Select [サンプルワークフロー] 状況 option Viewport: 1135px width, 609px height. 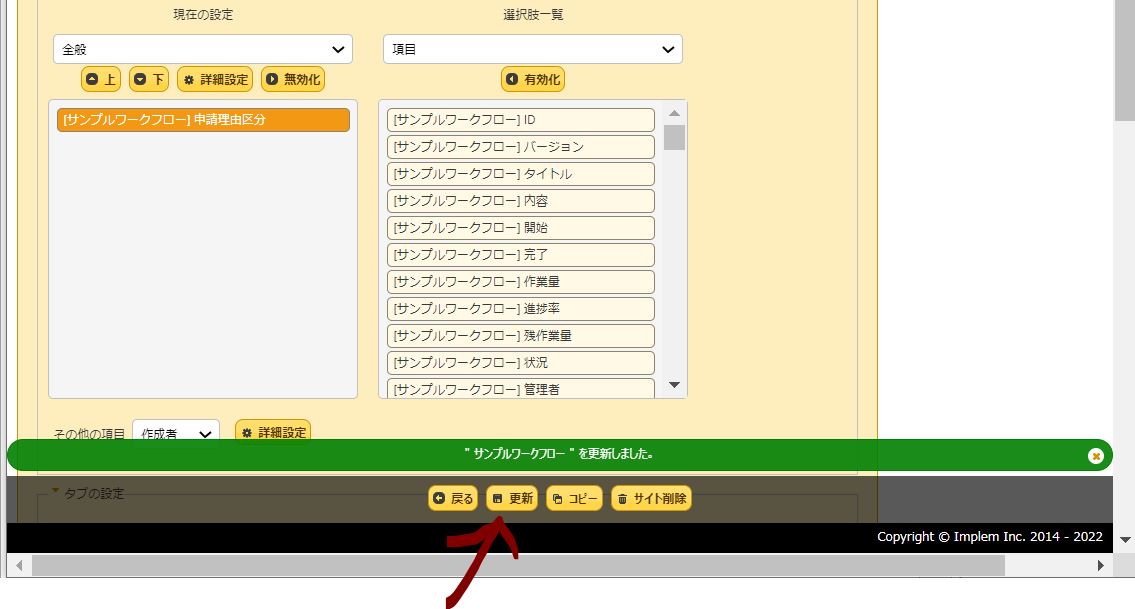point(520,362)
